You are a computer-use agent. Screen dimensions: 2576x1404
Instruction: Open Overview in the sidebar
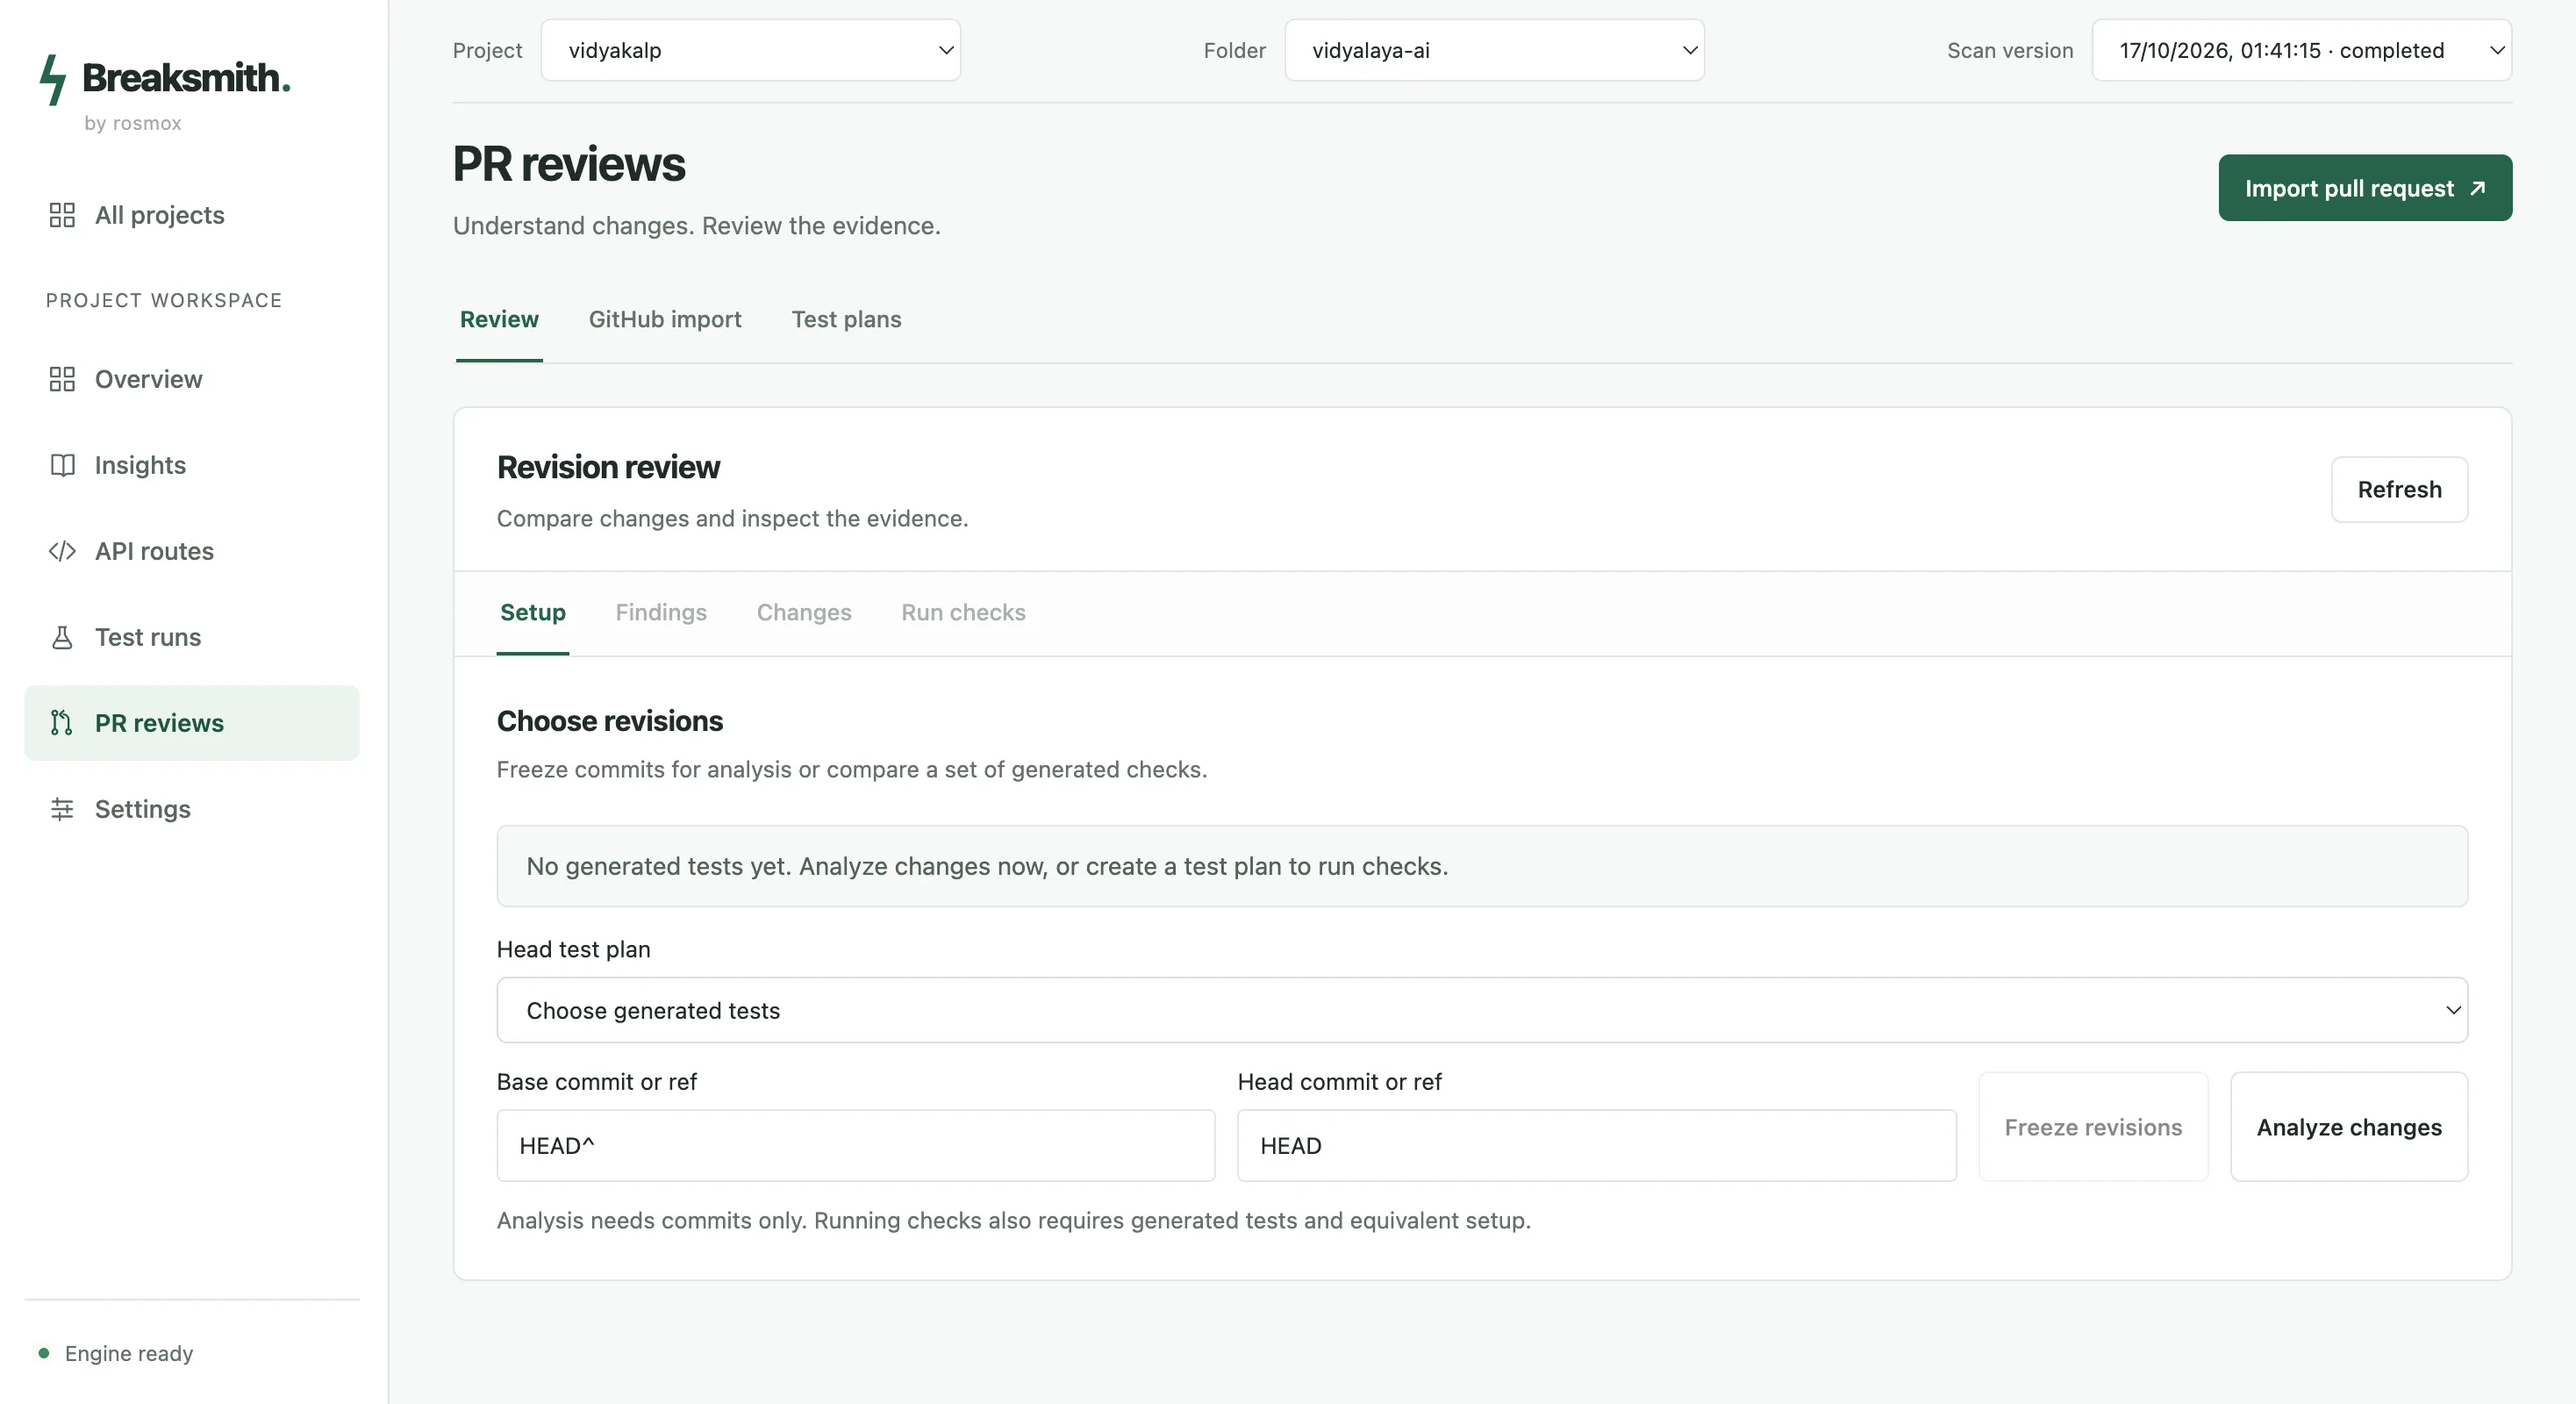[192, 379]
